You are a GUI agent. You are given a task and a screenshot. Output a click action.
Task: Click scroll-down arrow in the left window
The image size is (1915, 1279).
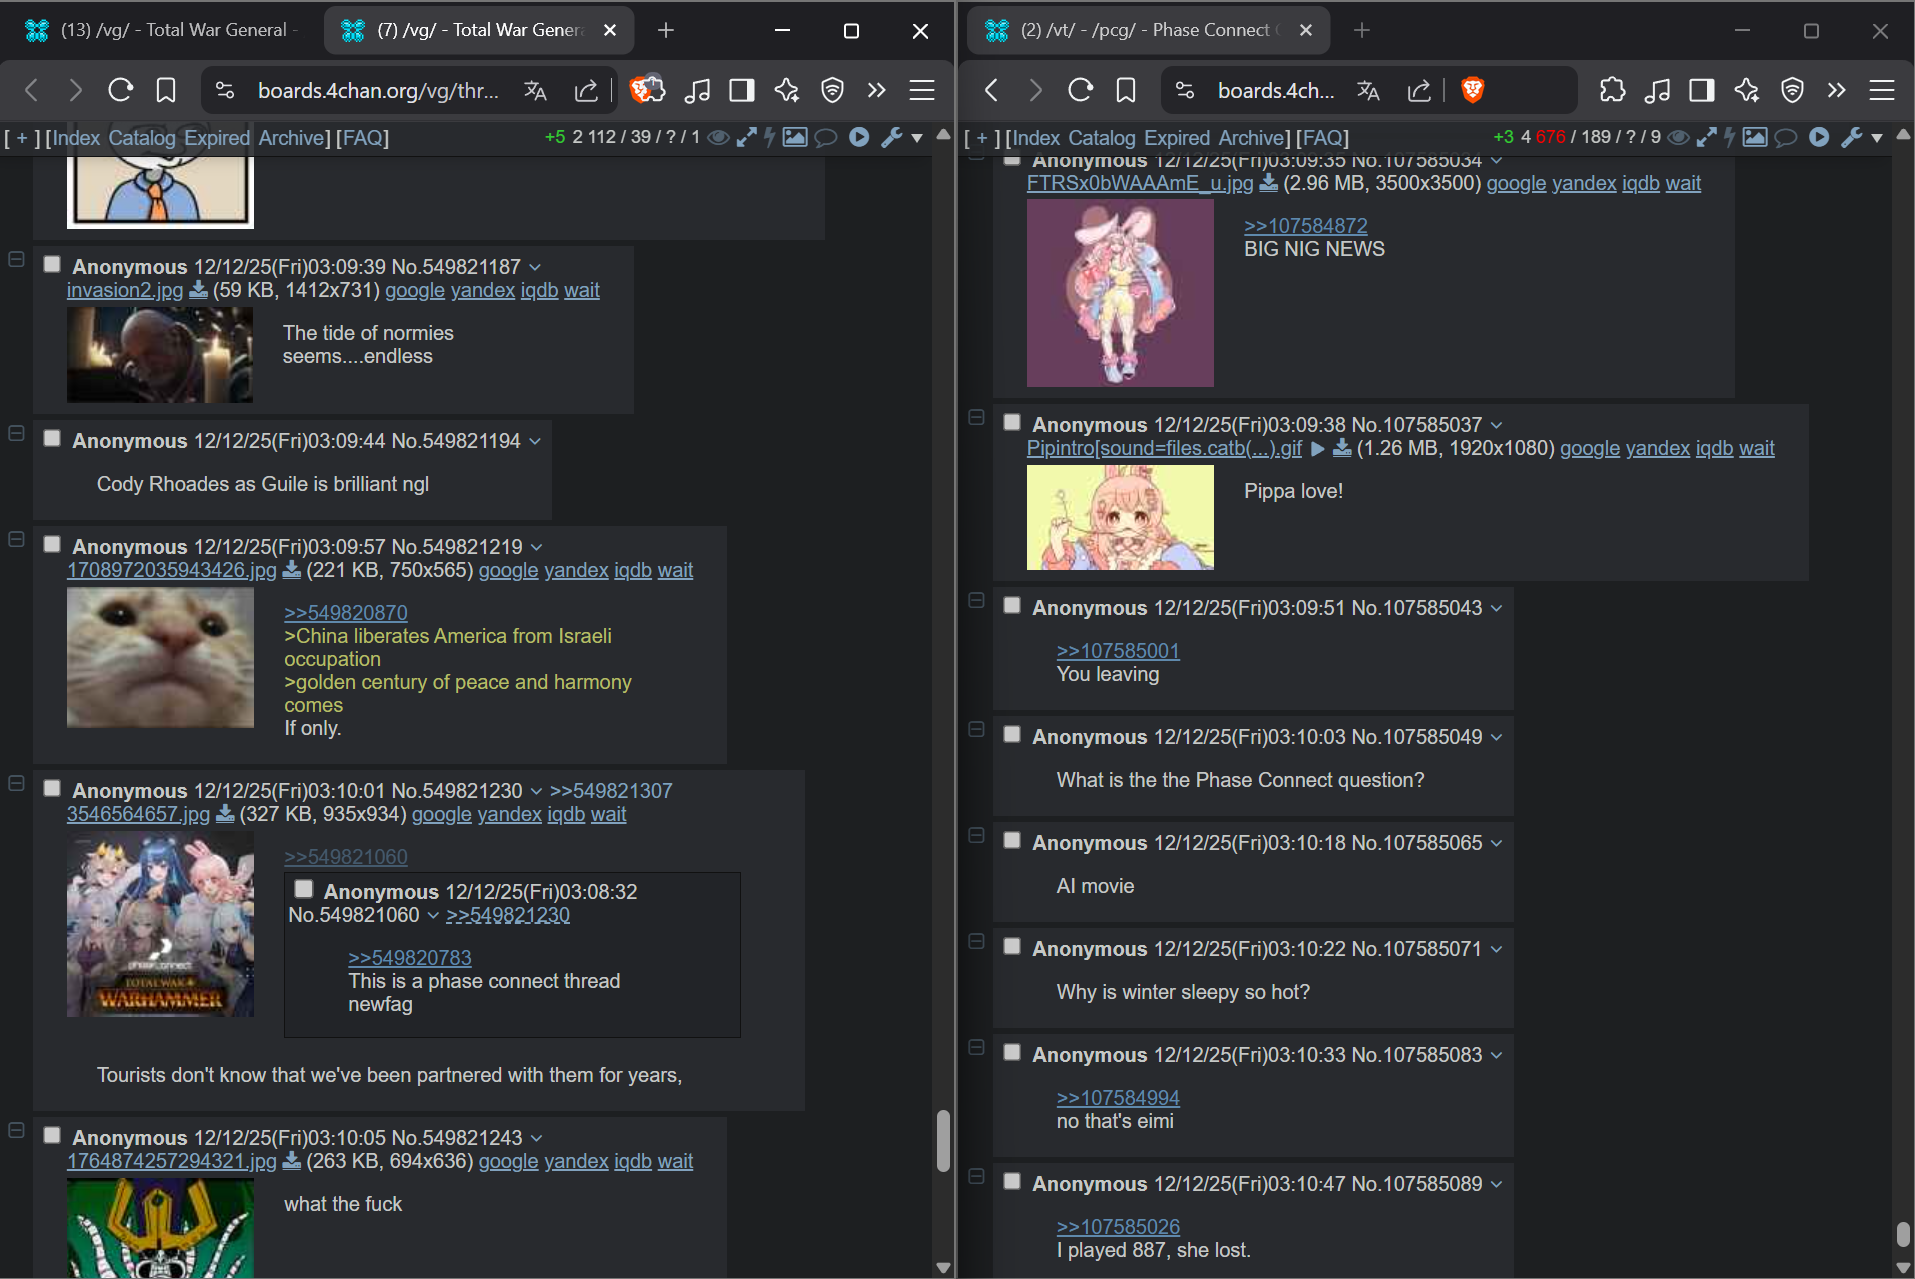coord(943,1267)
